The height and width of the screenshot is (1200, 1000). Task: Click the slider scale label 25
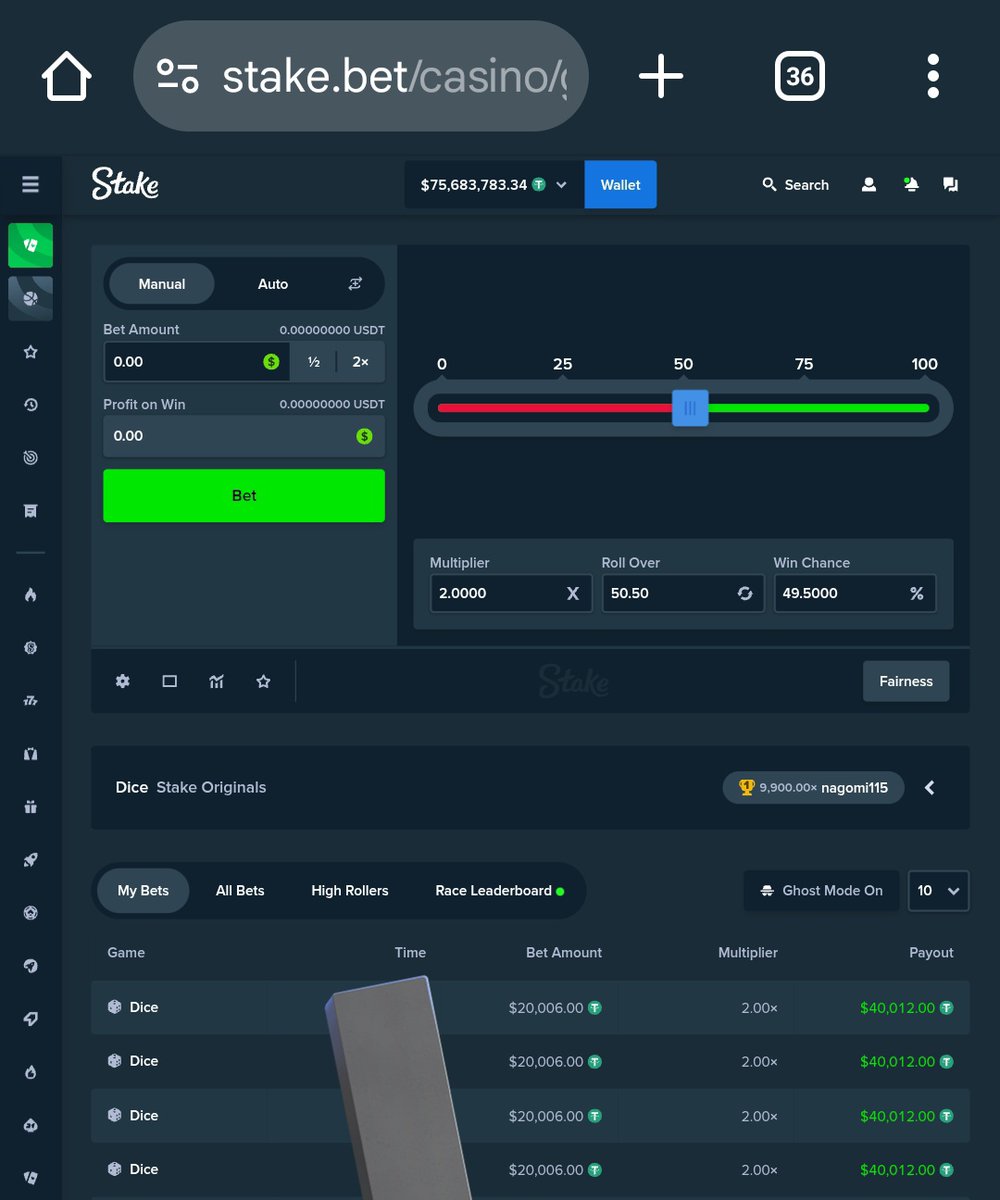pyautogui.click(x=563, y=364)
